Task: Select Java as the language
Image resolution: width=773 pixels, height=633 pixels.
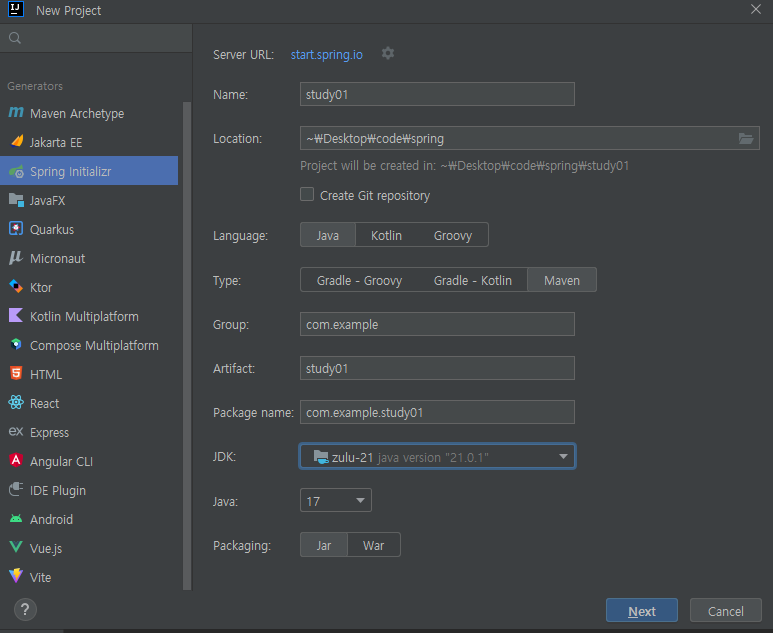Action: click(x=328, y=235)
